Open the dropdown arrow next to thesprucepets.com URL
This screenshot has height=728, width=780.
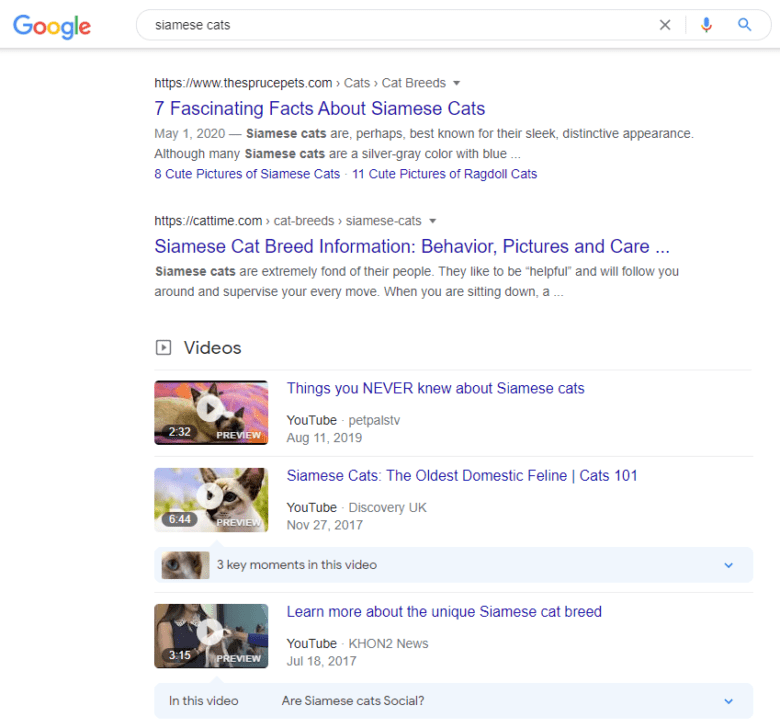coord(456,83)
